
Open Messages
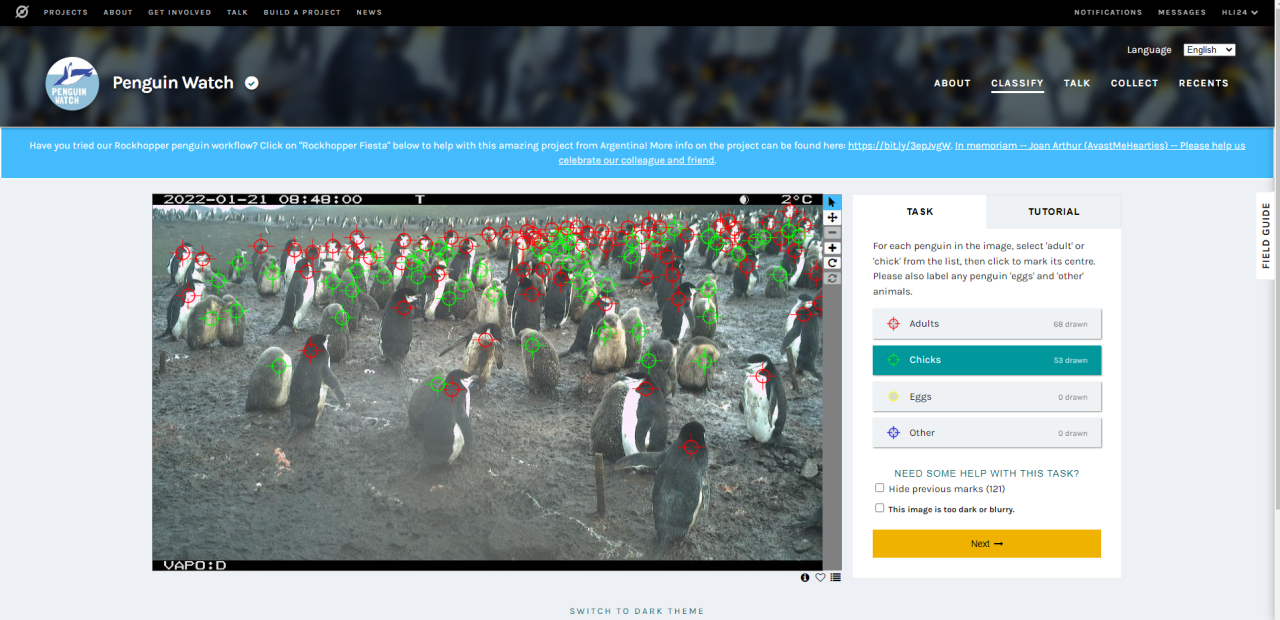[x=1182, y=12]
